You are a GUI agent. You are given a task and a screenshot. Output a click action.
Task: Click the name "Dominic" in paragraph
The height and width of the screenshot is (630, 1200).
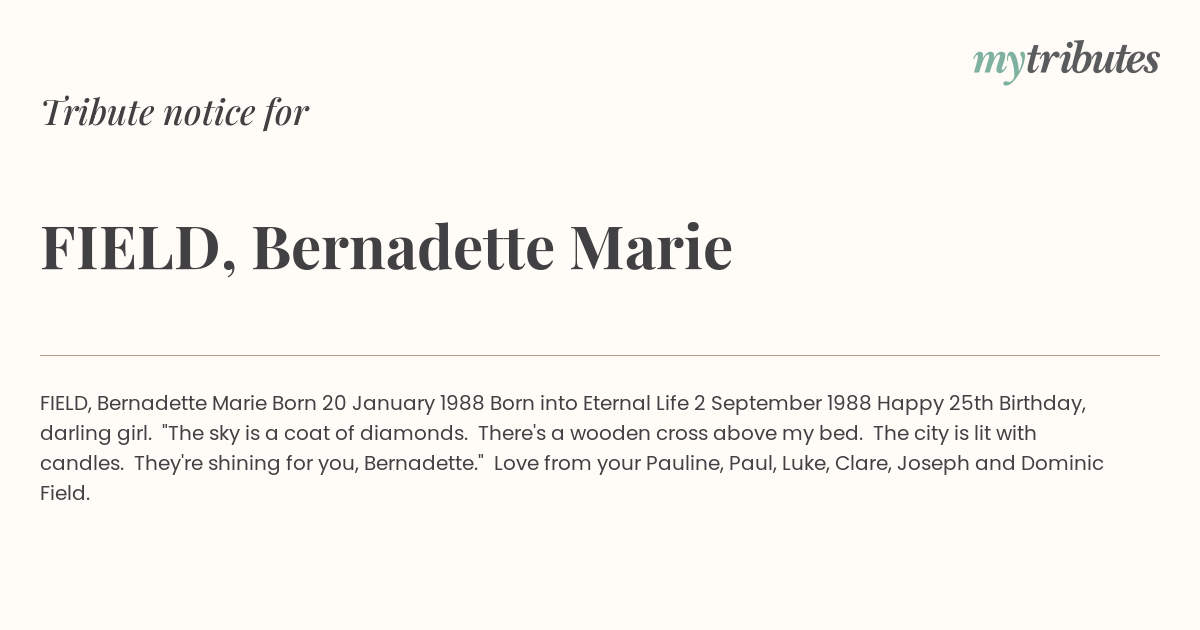[1062, 464]
